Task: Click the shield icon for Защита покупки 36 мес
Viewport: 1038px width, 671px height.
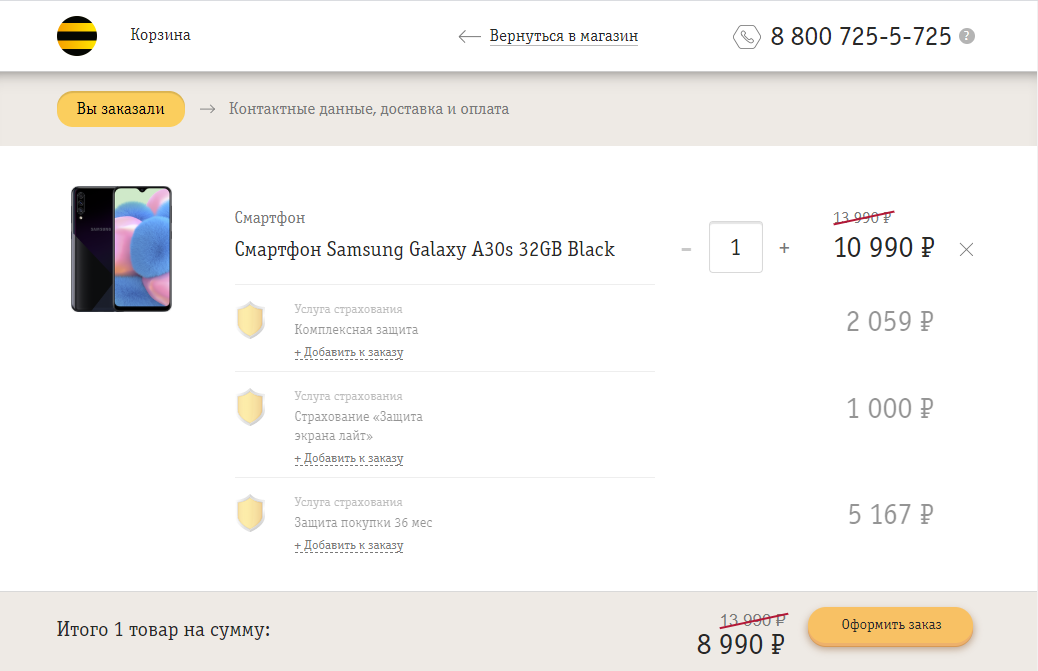Action: tap(251, 514)
